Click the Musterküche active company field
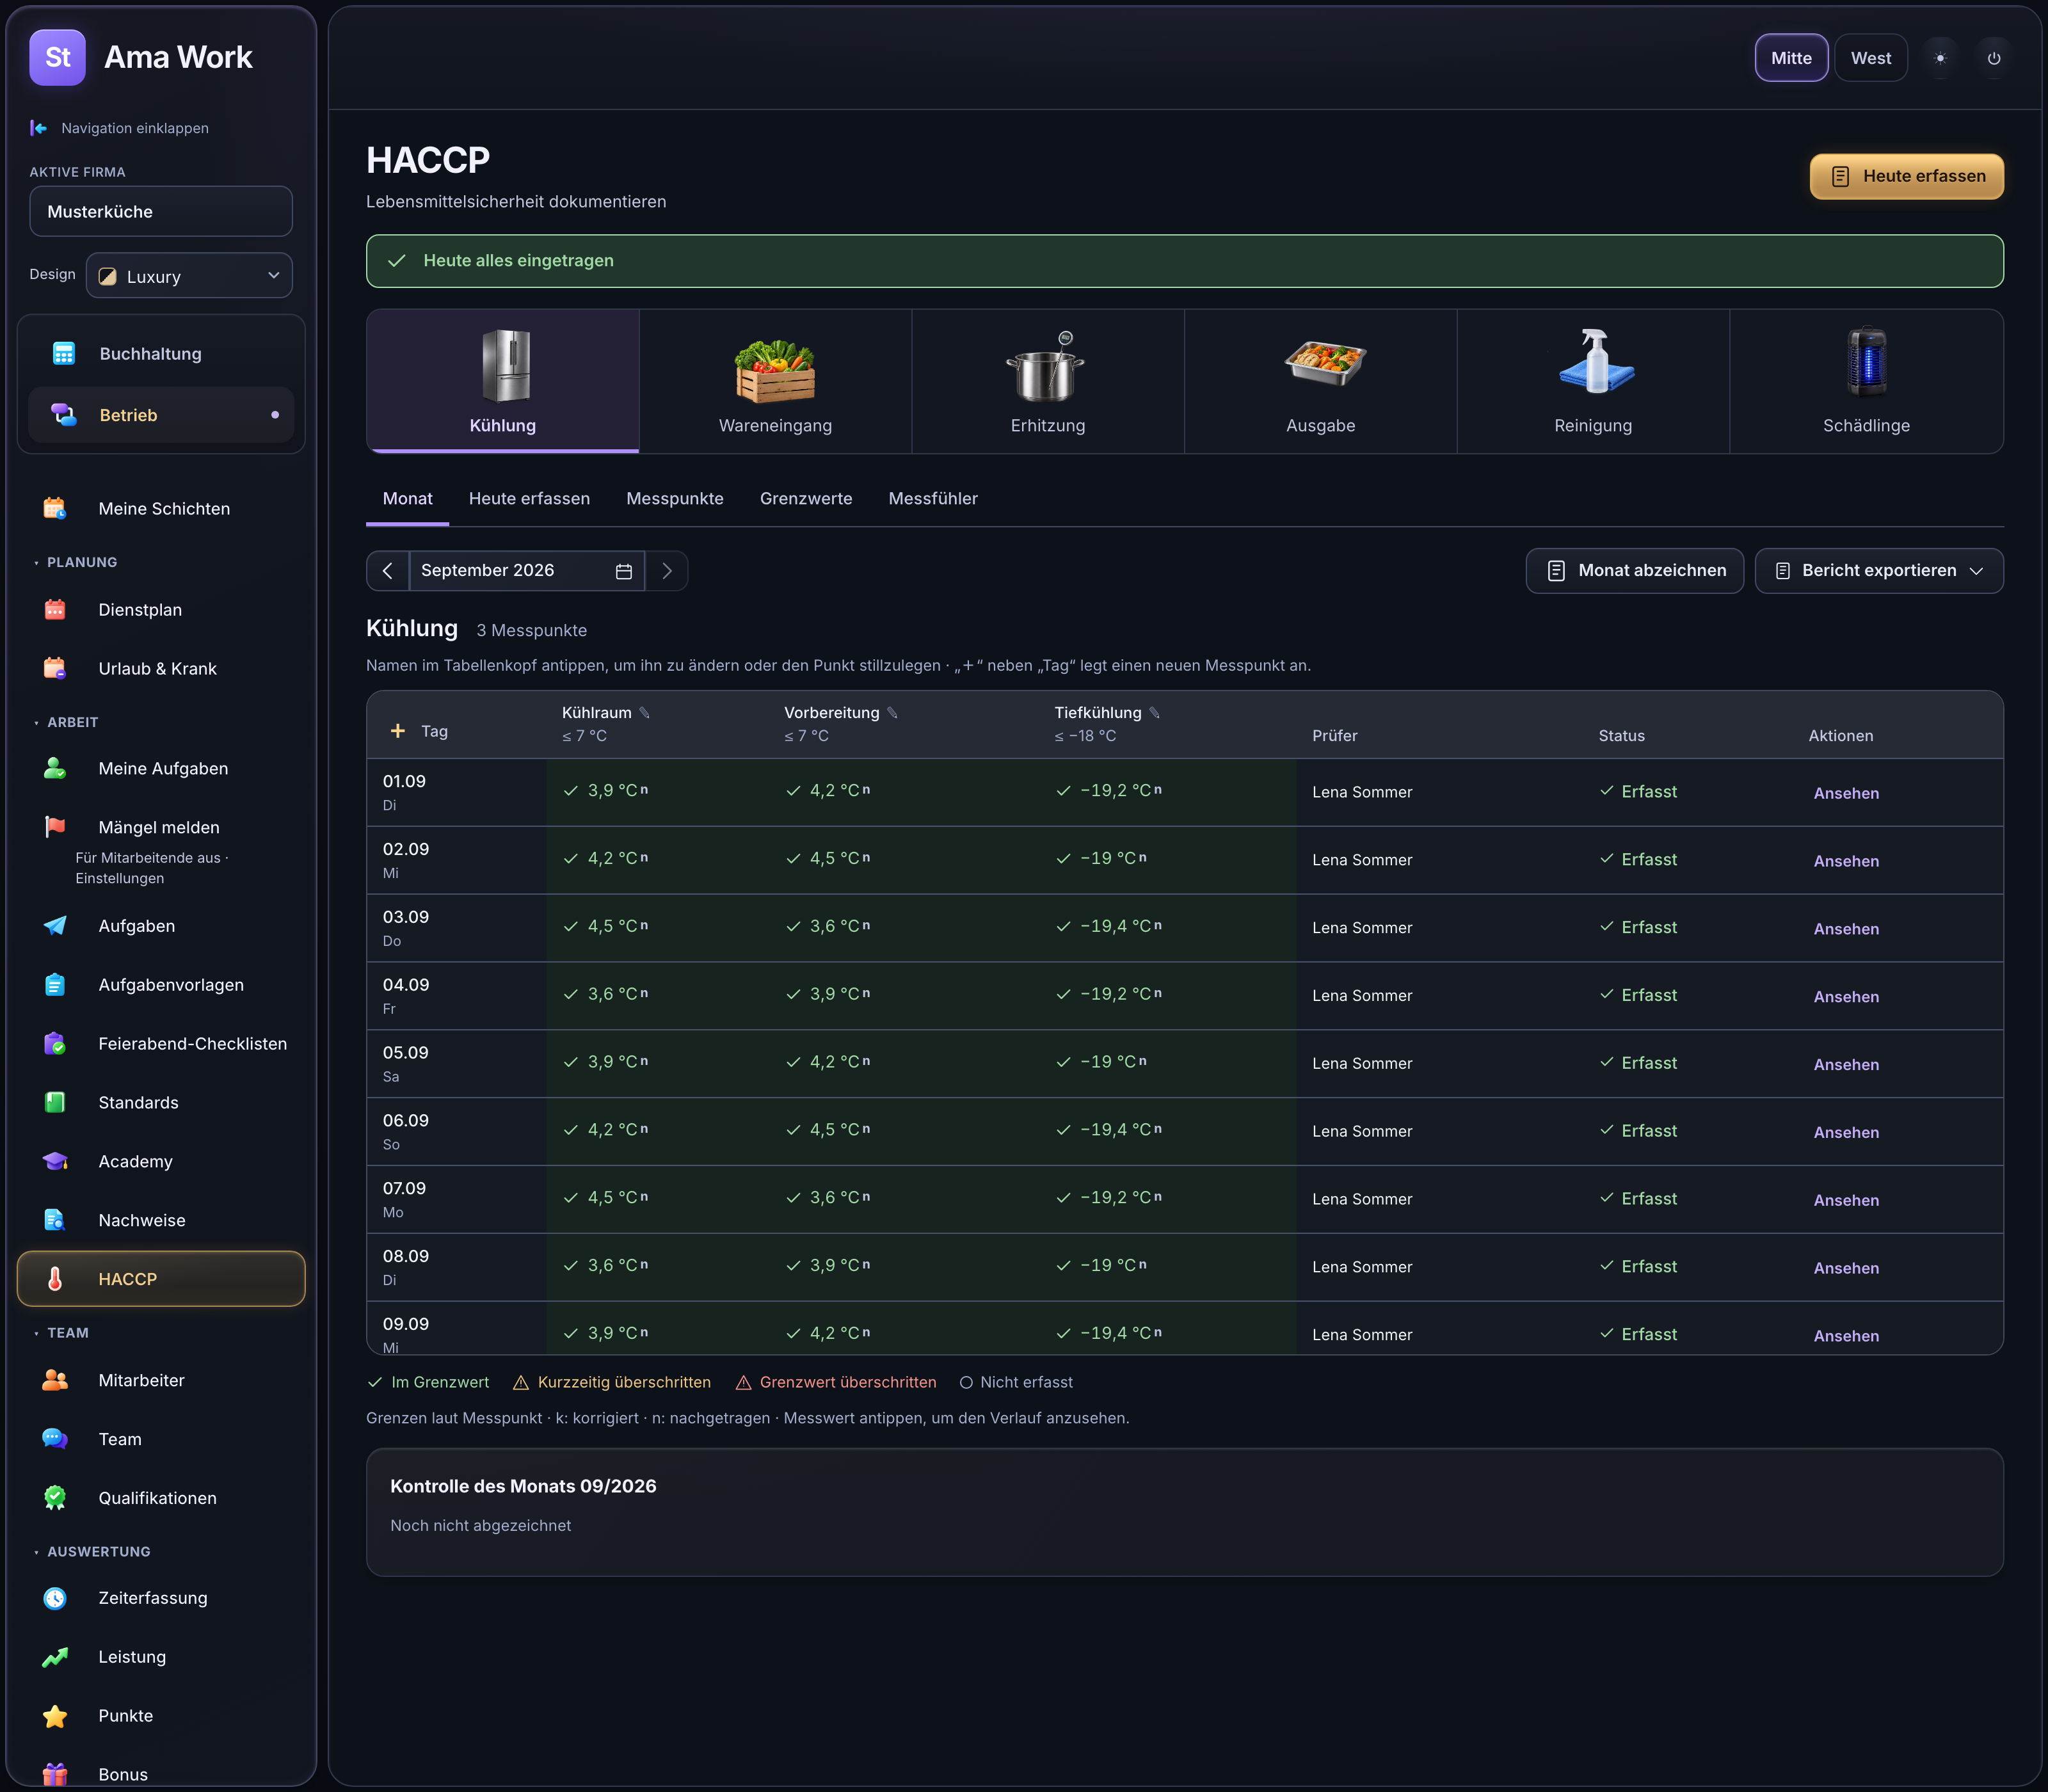The width and height of the screenshot is (2048, 1792). click(161, 212)
